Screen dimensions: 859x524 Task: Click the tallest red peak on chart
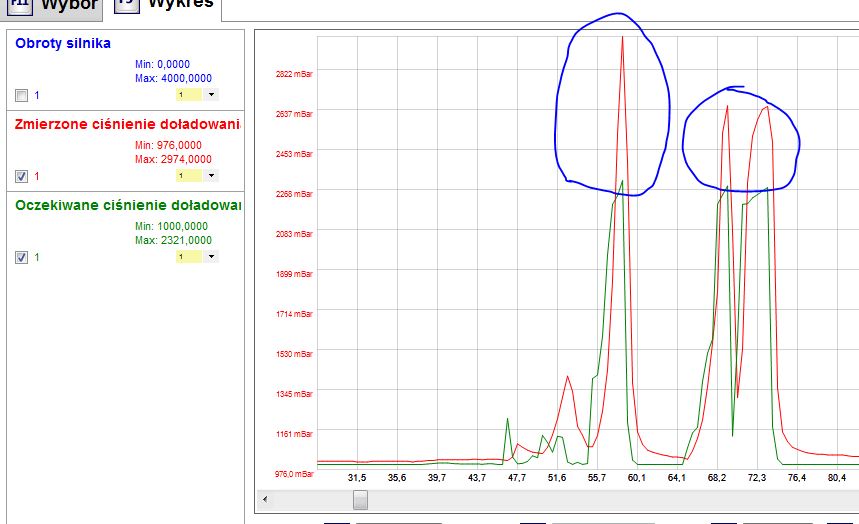click(x=623, y=40)
